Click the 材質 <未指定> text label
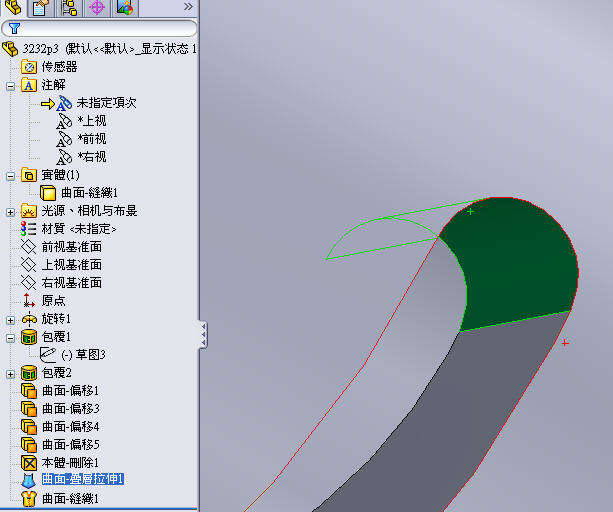613x512 pixels. pos(79,229)
